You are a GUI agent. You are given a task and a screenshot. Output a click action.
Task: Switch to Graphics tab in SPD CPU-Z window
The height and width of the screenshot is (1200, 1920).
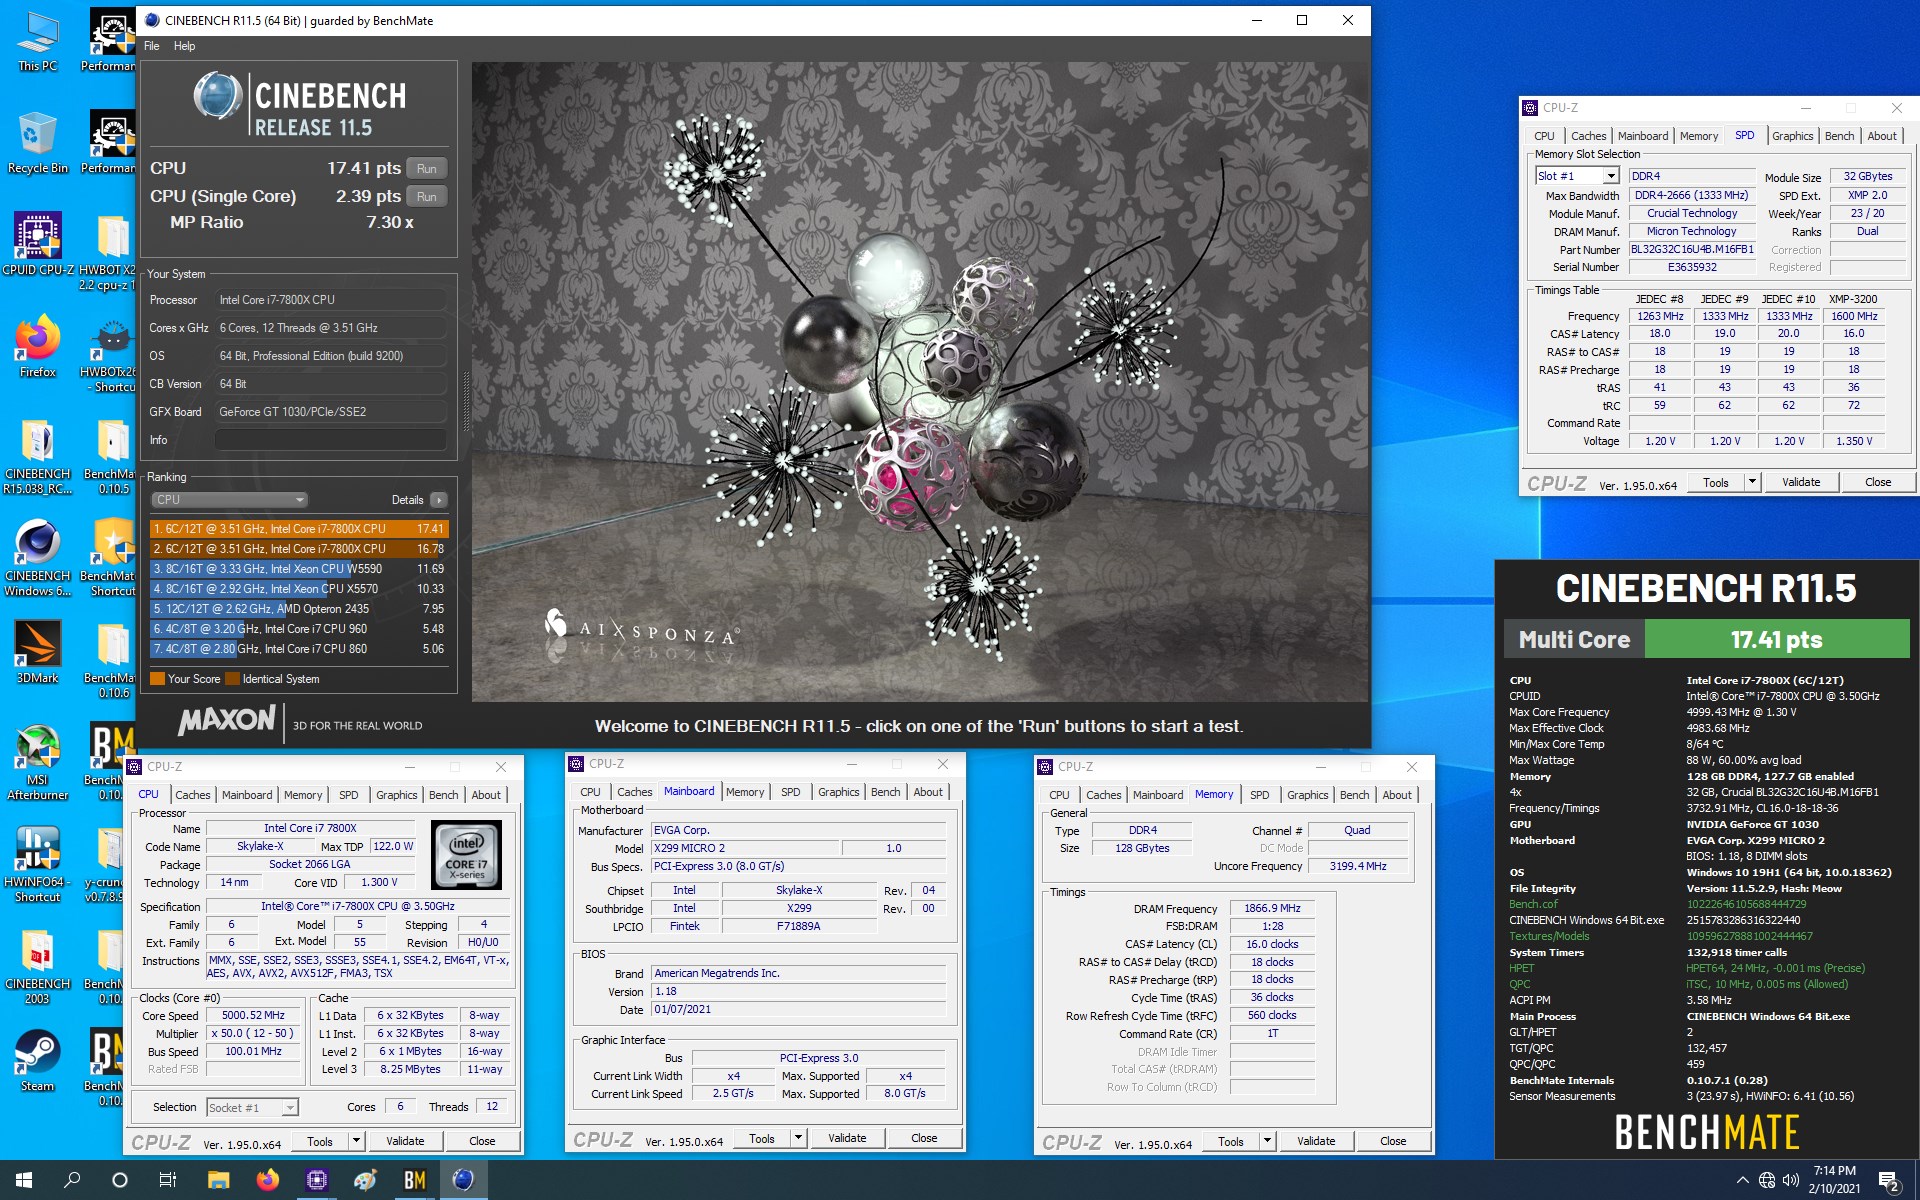[1792, 136]
